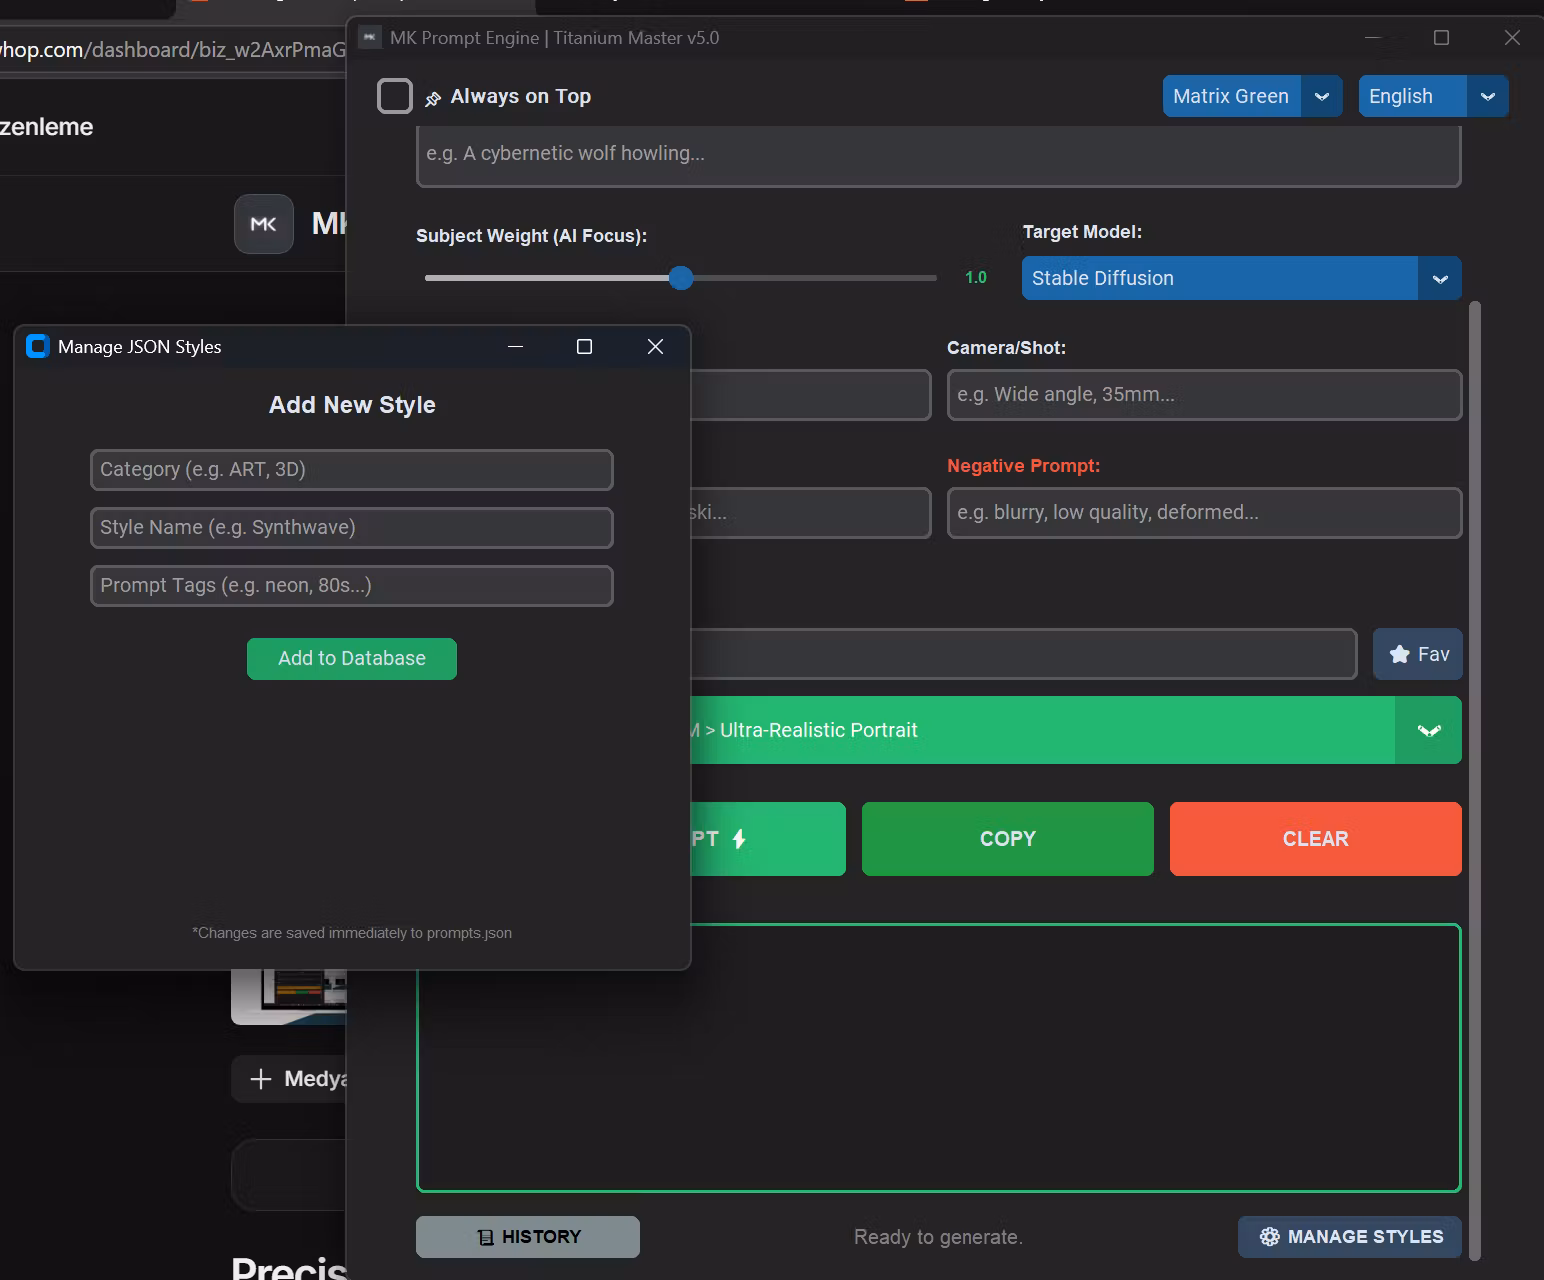Viewport: 1544px width, 1280px height.
Task: Click the cybernetic wolf subject input field
Action: pyautogui.click(x=938, y=155)
